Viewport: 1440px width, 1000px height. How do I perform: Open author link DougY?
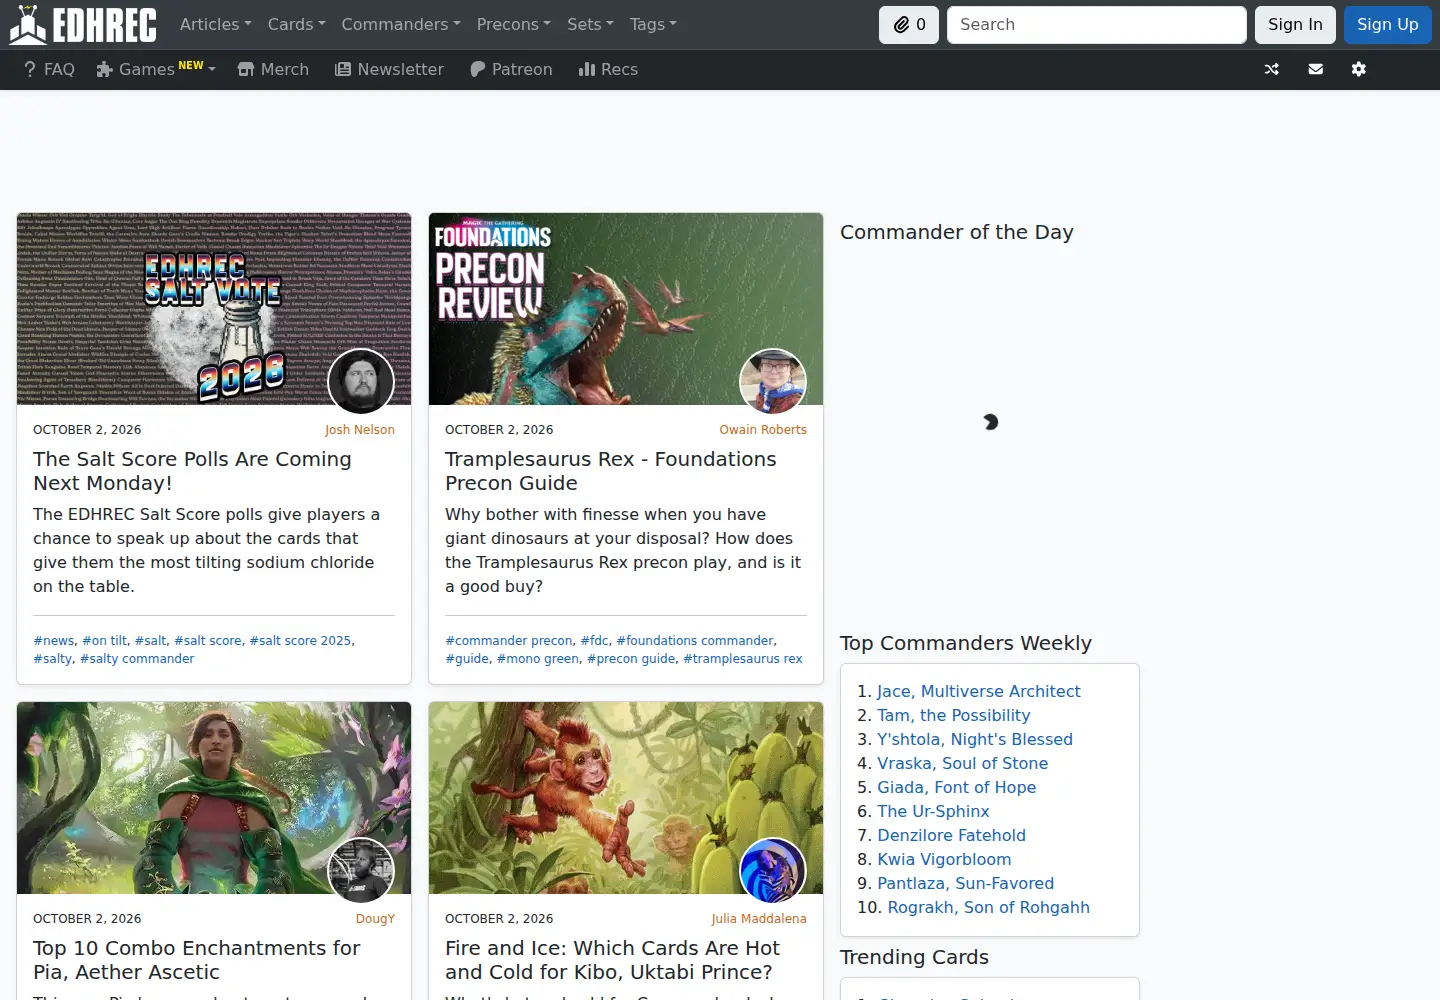coord(376,919)
